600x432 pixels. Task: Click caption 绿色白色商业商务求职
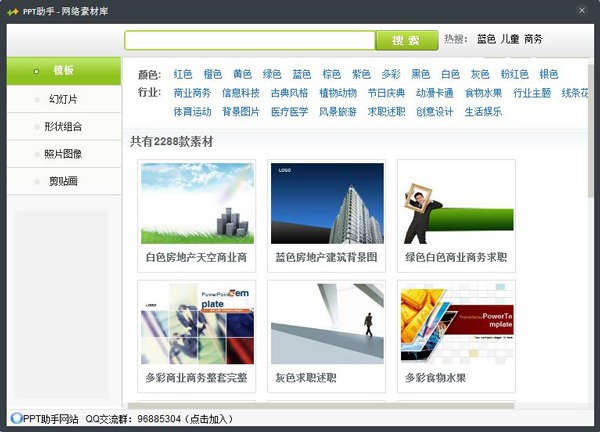click(456, 258)
